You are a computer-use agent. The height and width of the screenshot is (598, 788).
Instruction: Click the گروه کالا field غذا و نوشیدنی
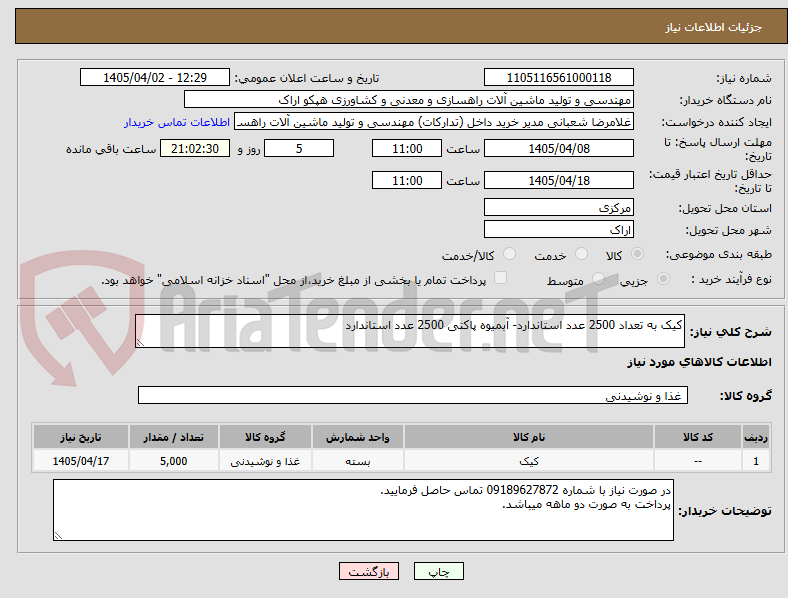tap(413, 395)
